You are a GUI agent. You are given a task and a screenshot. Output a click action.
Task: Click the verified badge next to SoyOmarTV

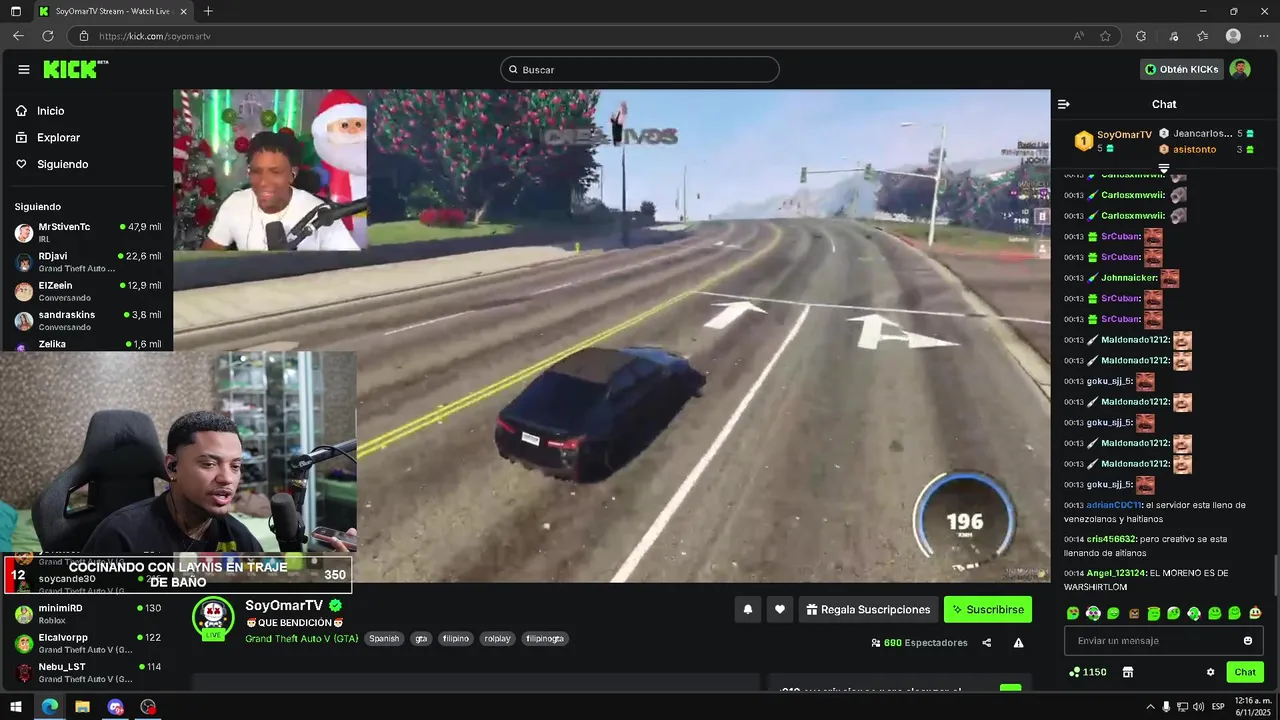point(336,606)
